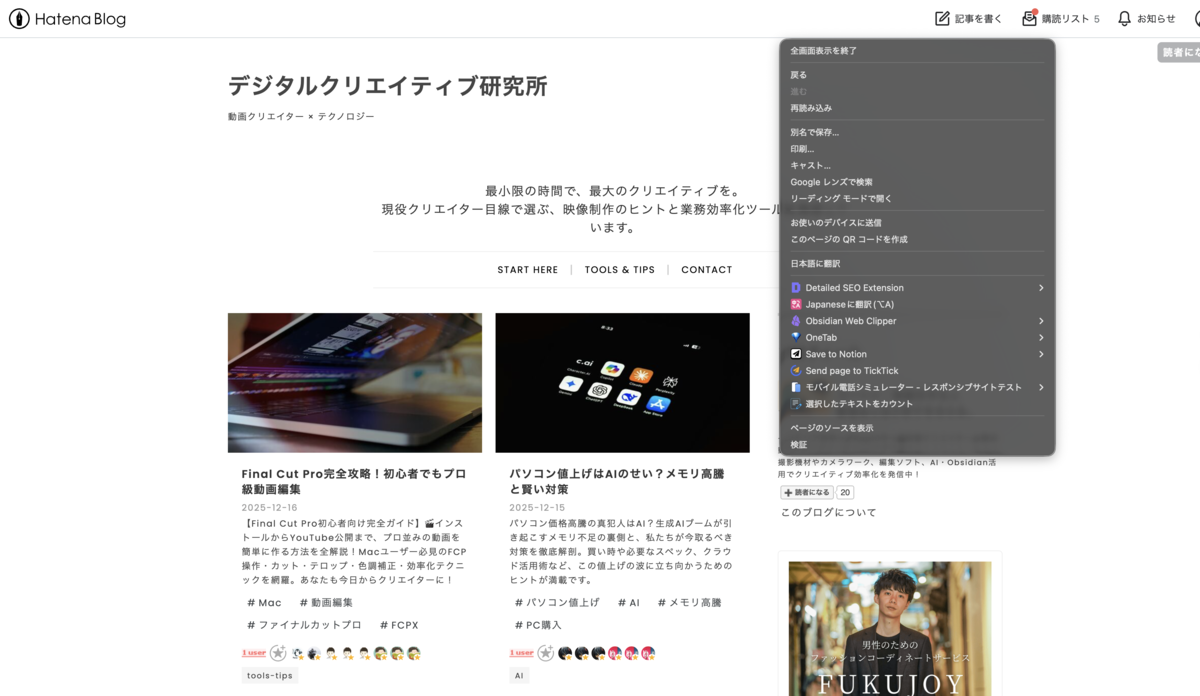
Task: Click the 読者になる button
Action: [806, 491]
